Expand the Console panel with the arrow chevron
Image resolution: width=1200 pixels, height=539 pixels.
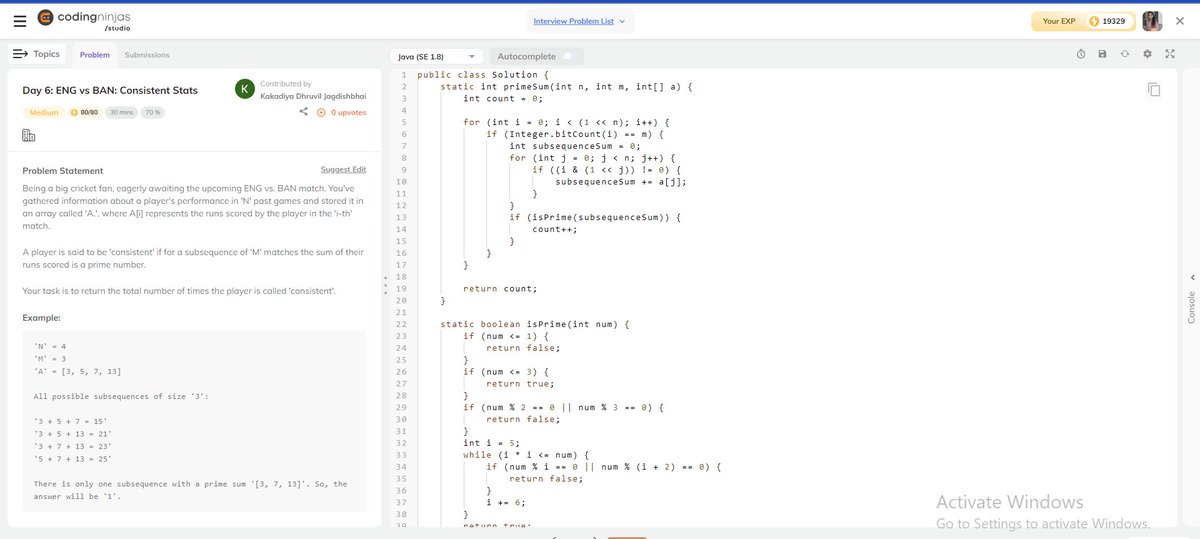pos(1191,277)
